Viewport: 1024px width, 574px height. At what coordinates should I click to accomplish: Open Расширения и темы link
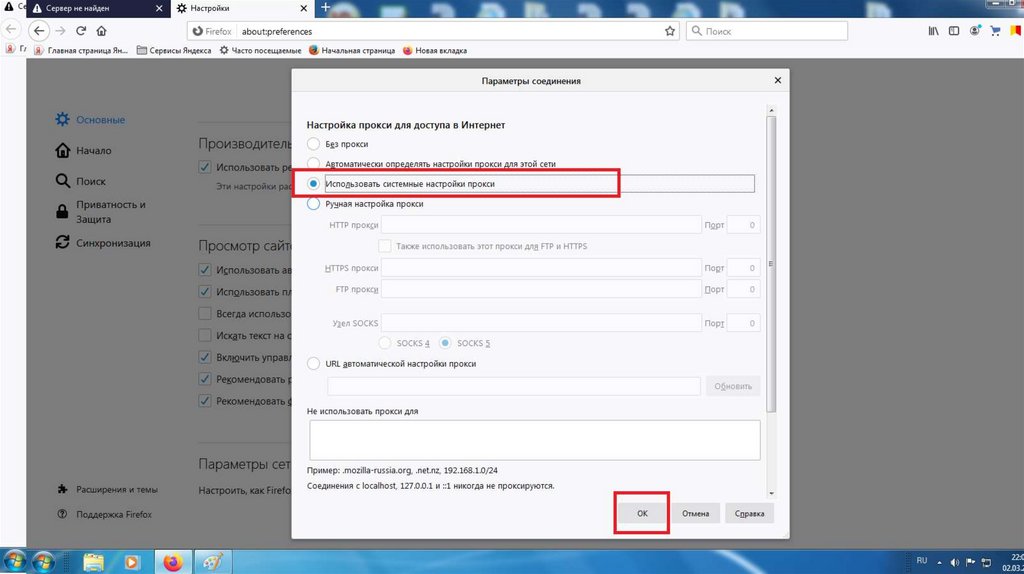tap(108, 489)
